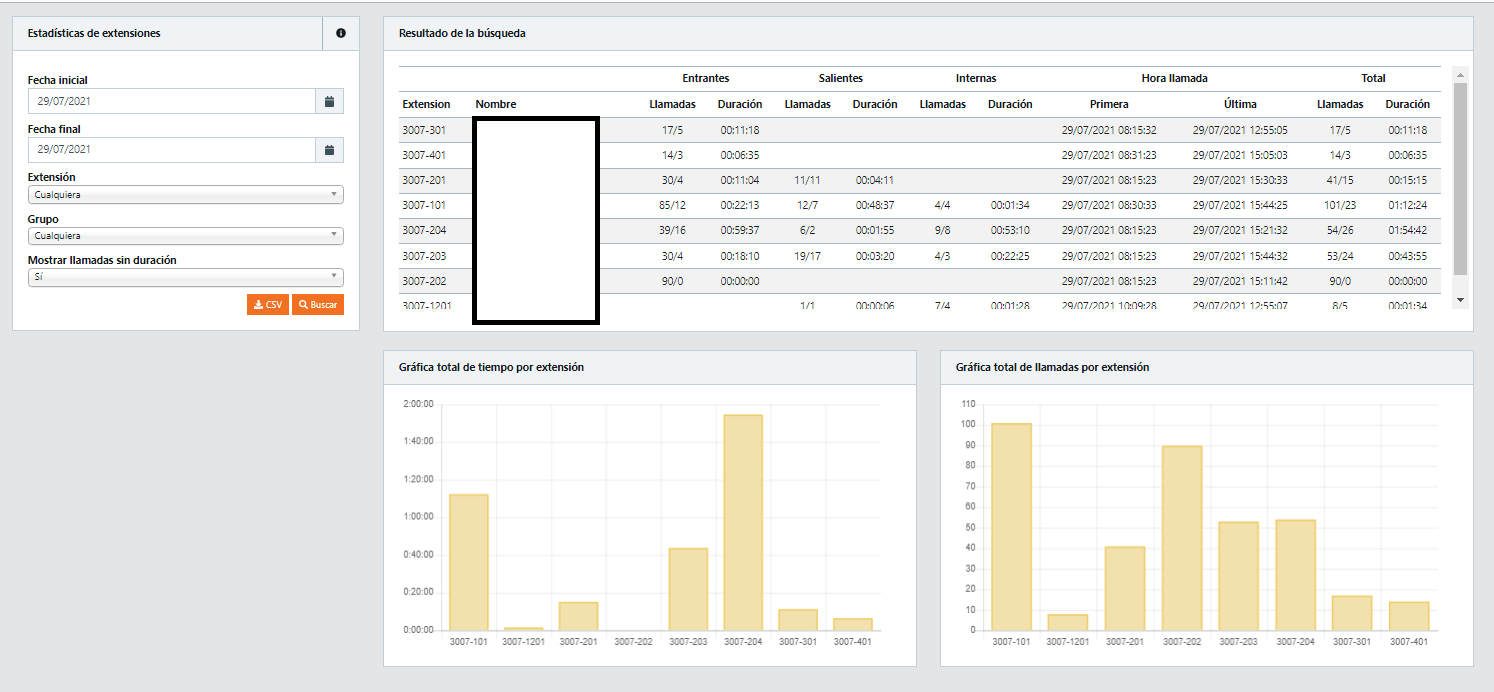Click the Nombre column header
1494x692 pixels.
point(496,104)
